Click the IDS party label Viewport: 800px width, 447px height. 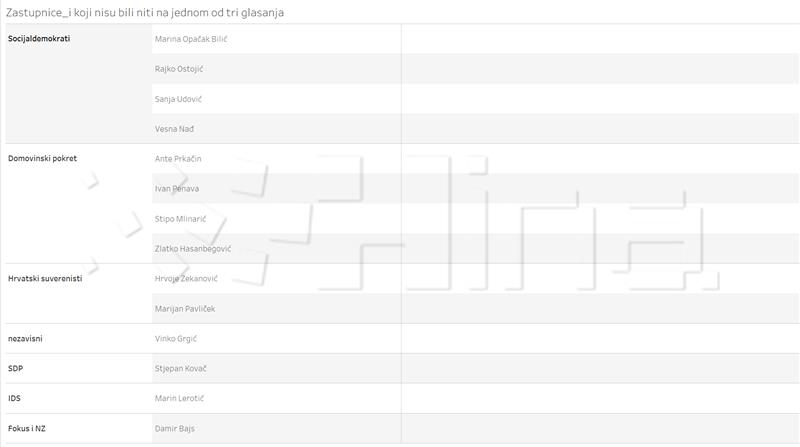[14, 399]
